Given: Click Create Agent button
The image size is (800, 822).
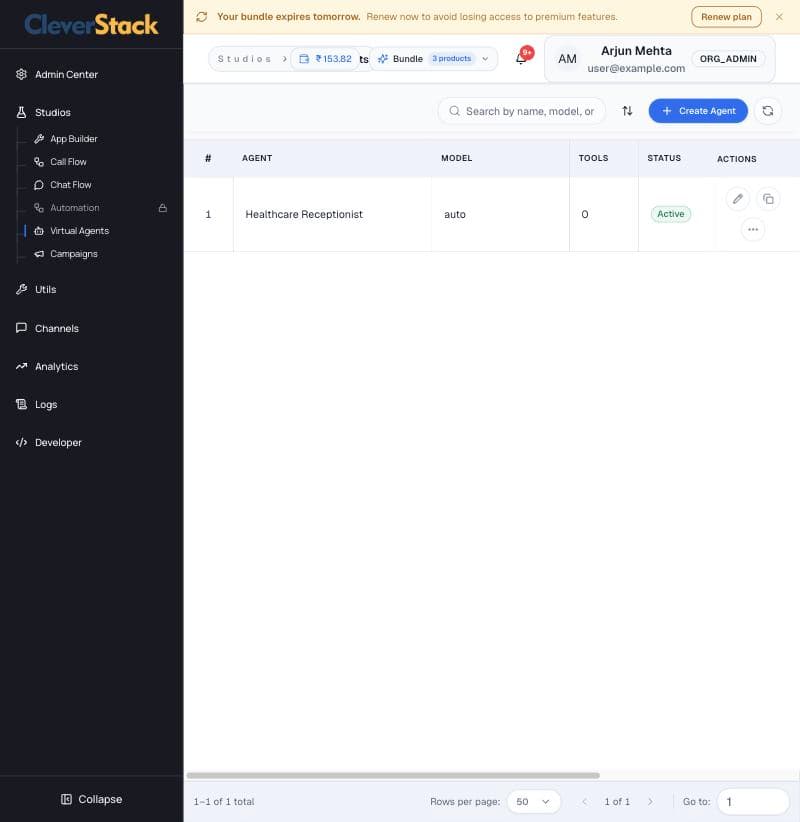Looking at the screenshot, I should 698,111.
